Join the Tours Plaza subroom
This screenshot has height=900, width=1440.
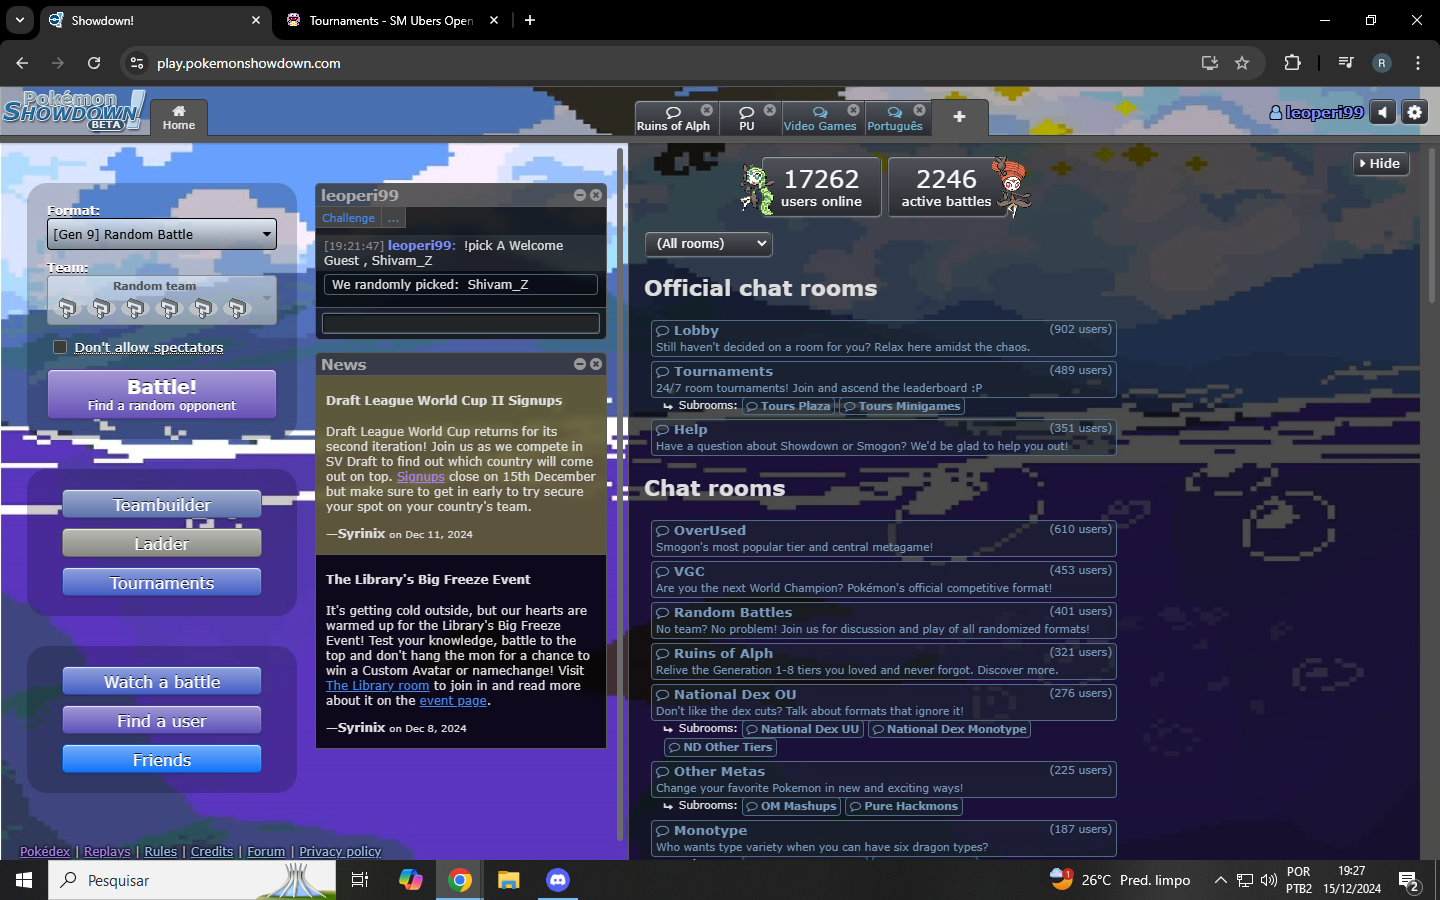coord(789,406)
